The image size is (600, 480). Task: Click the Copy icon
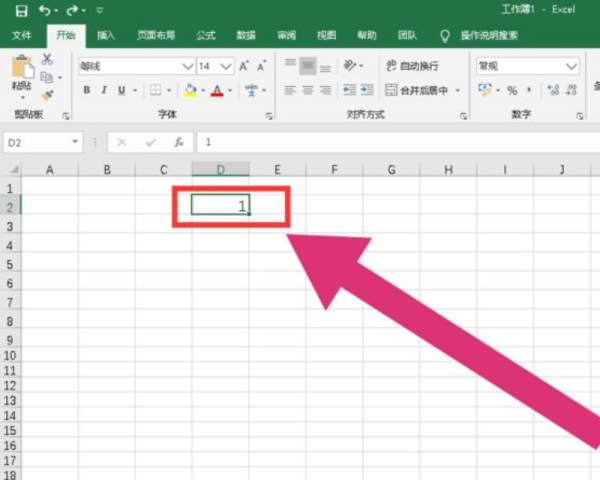pyautogui.click(x=47, y=78)
